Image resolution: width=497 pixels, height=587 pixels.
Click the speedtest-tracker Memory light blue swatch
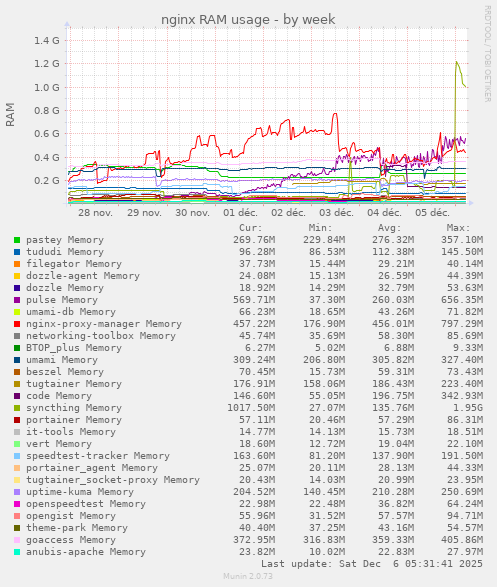click(17, 456)
